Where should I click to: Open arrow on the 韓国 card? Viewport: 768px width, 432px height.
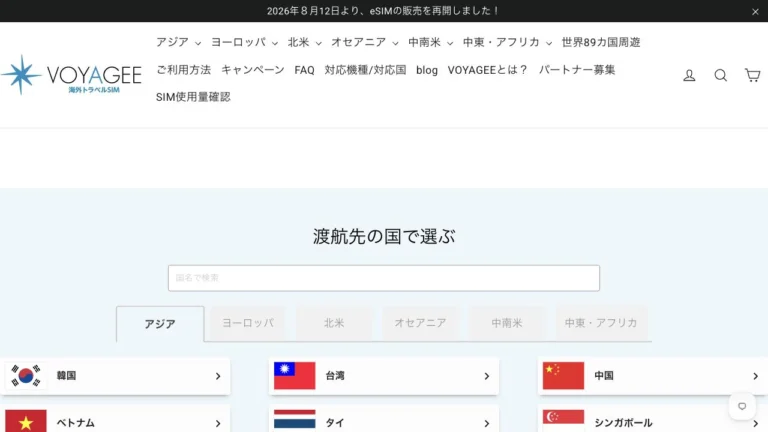click(x=218, y=376)
